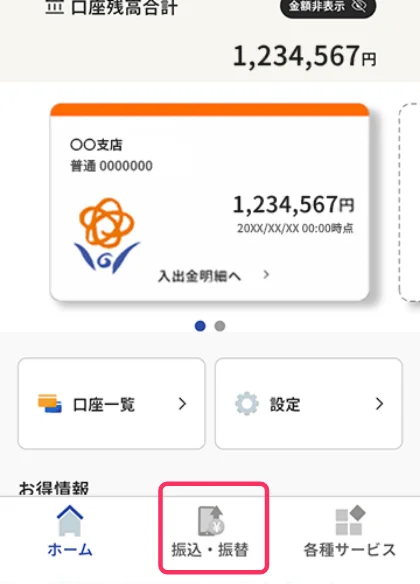Tap the dashed next account card
420x584 pixels.
[x=409, y=202]
